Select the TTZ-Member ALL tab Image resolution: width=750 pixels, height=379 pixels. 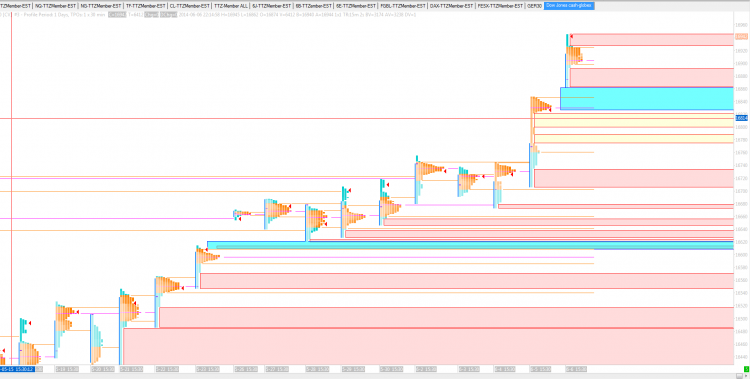point(231,6)
